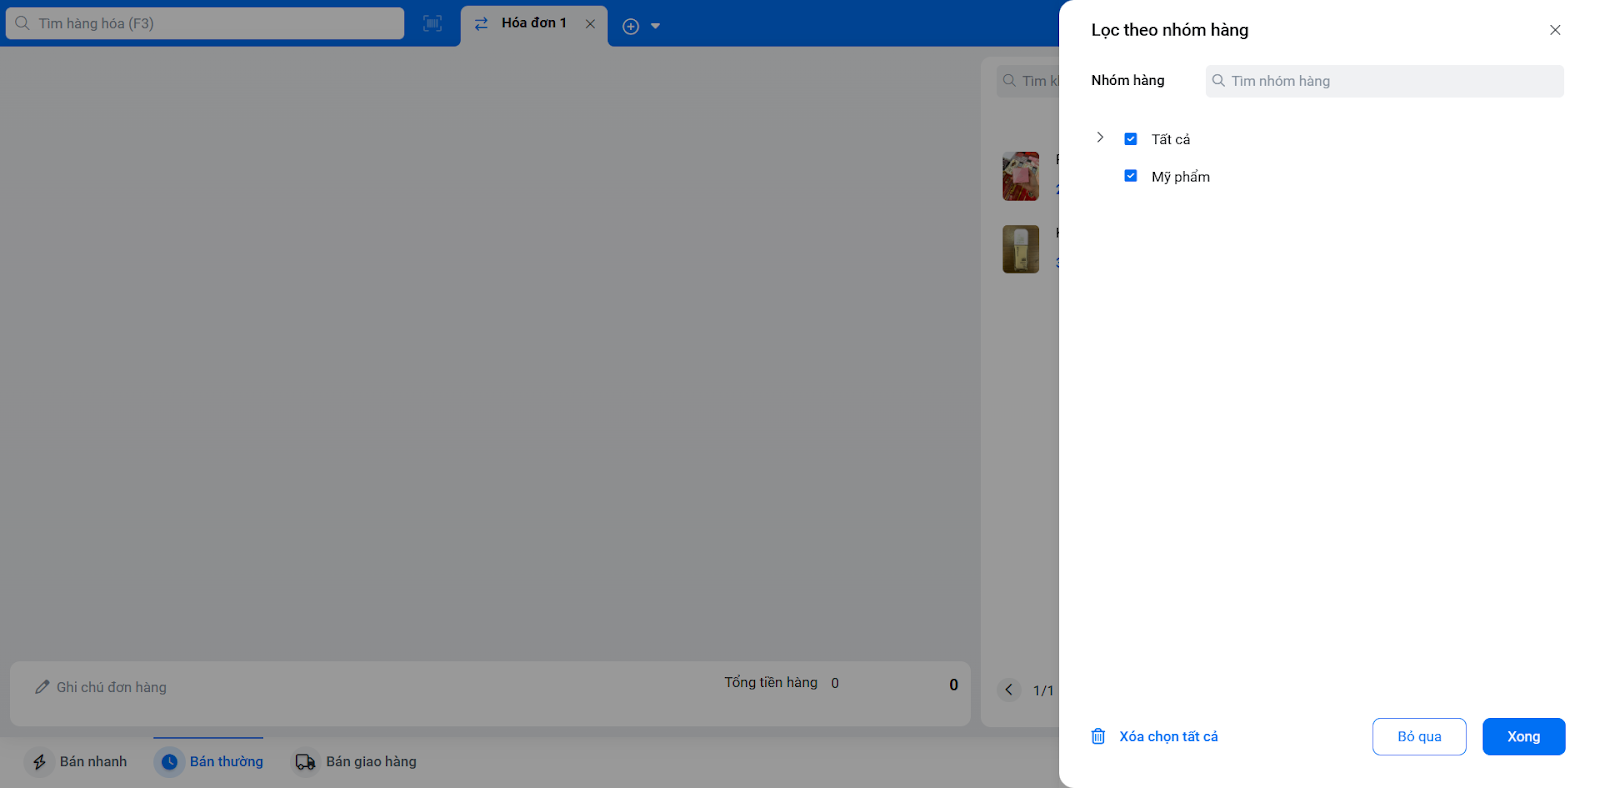Open the new invoice dropdown arrow
The image size is (1600, 788).
pyautogui.click(x=656, y=26)
